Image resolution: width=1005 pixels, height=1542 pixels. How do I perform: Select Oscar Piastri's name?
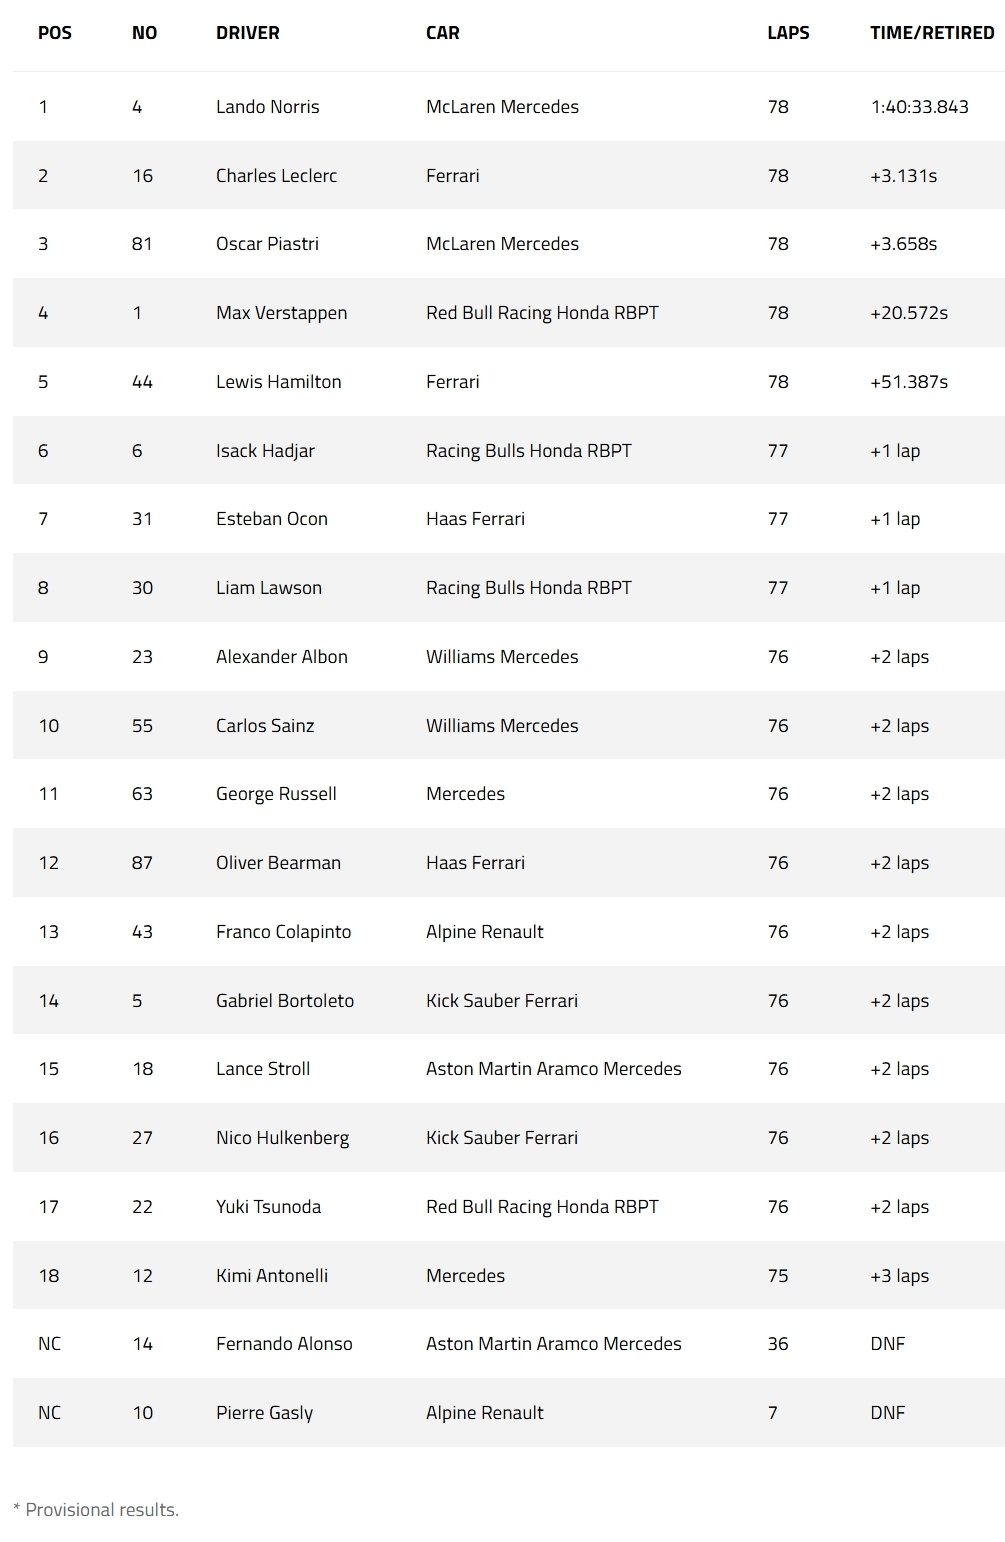[267, 244]
